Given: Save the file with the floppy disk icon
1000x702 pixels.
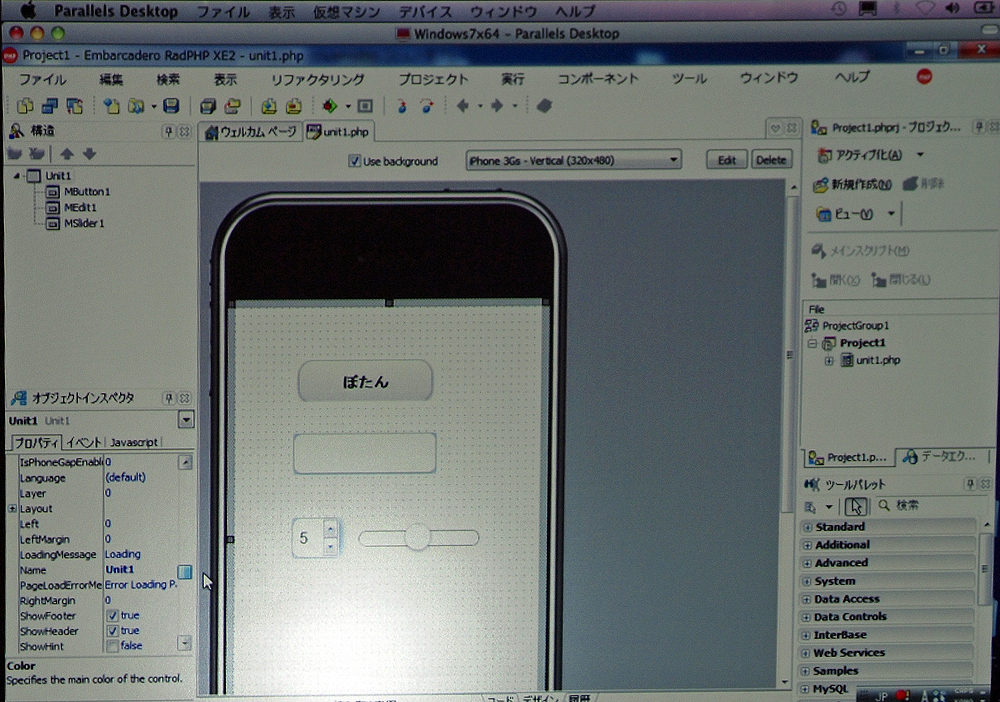Looking at the screenshot, I should [x=171, y=106].
